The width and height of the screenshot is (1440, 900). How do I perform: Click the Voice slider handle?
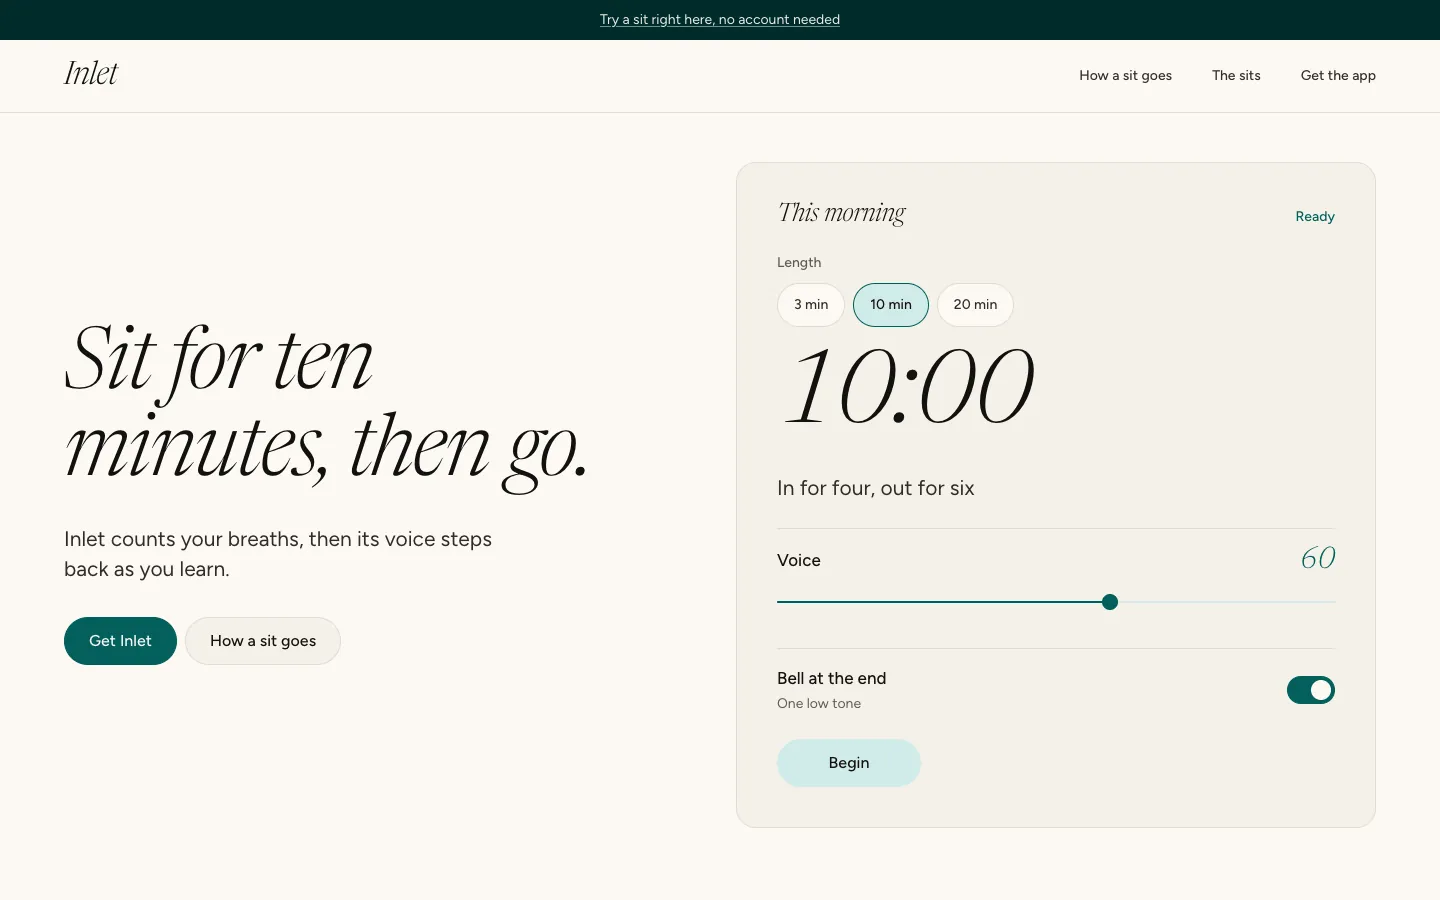(x=1110, y=602)
